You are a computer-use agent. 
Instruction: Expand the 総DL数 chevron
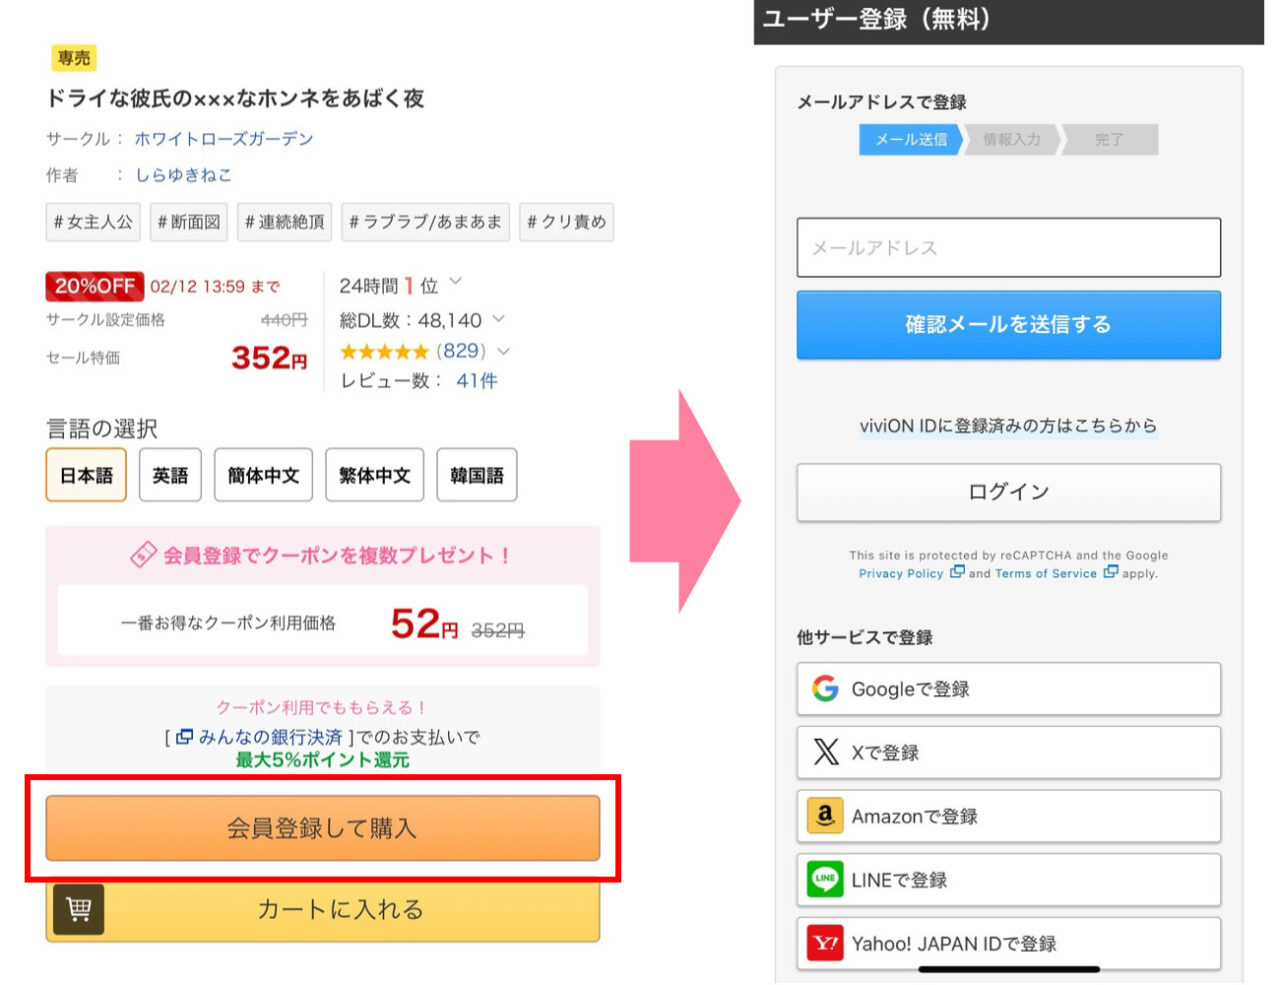tap(498, 319)
